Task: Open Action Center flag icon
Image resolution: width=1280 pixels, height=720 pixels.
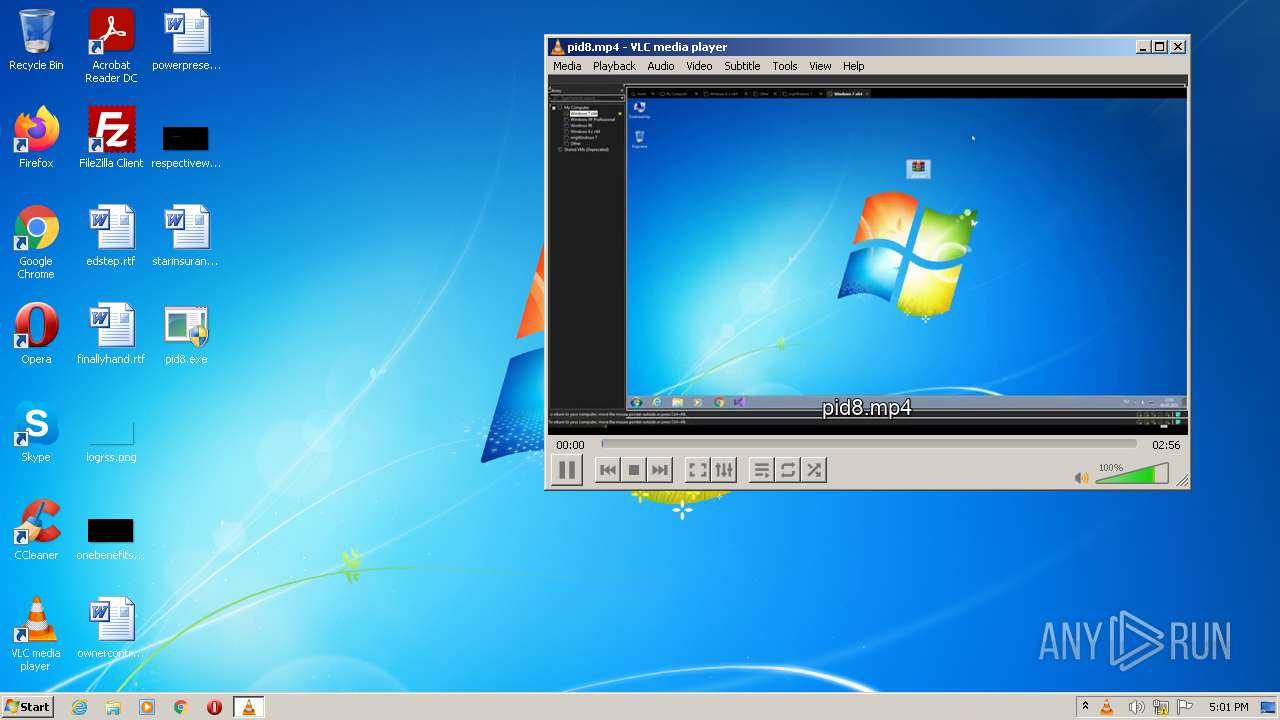Action: (1185, 707)
